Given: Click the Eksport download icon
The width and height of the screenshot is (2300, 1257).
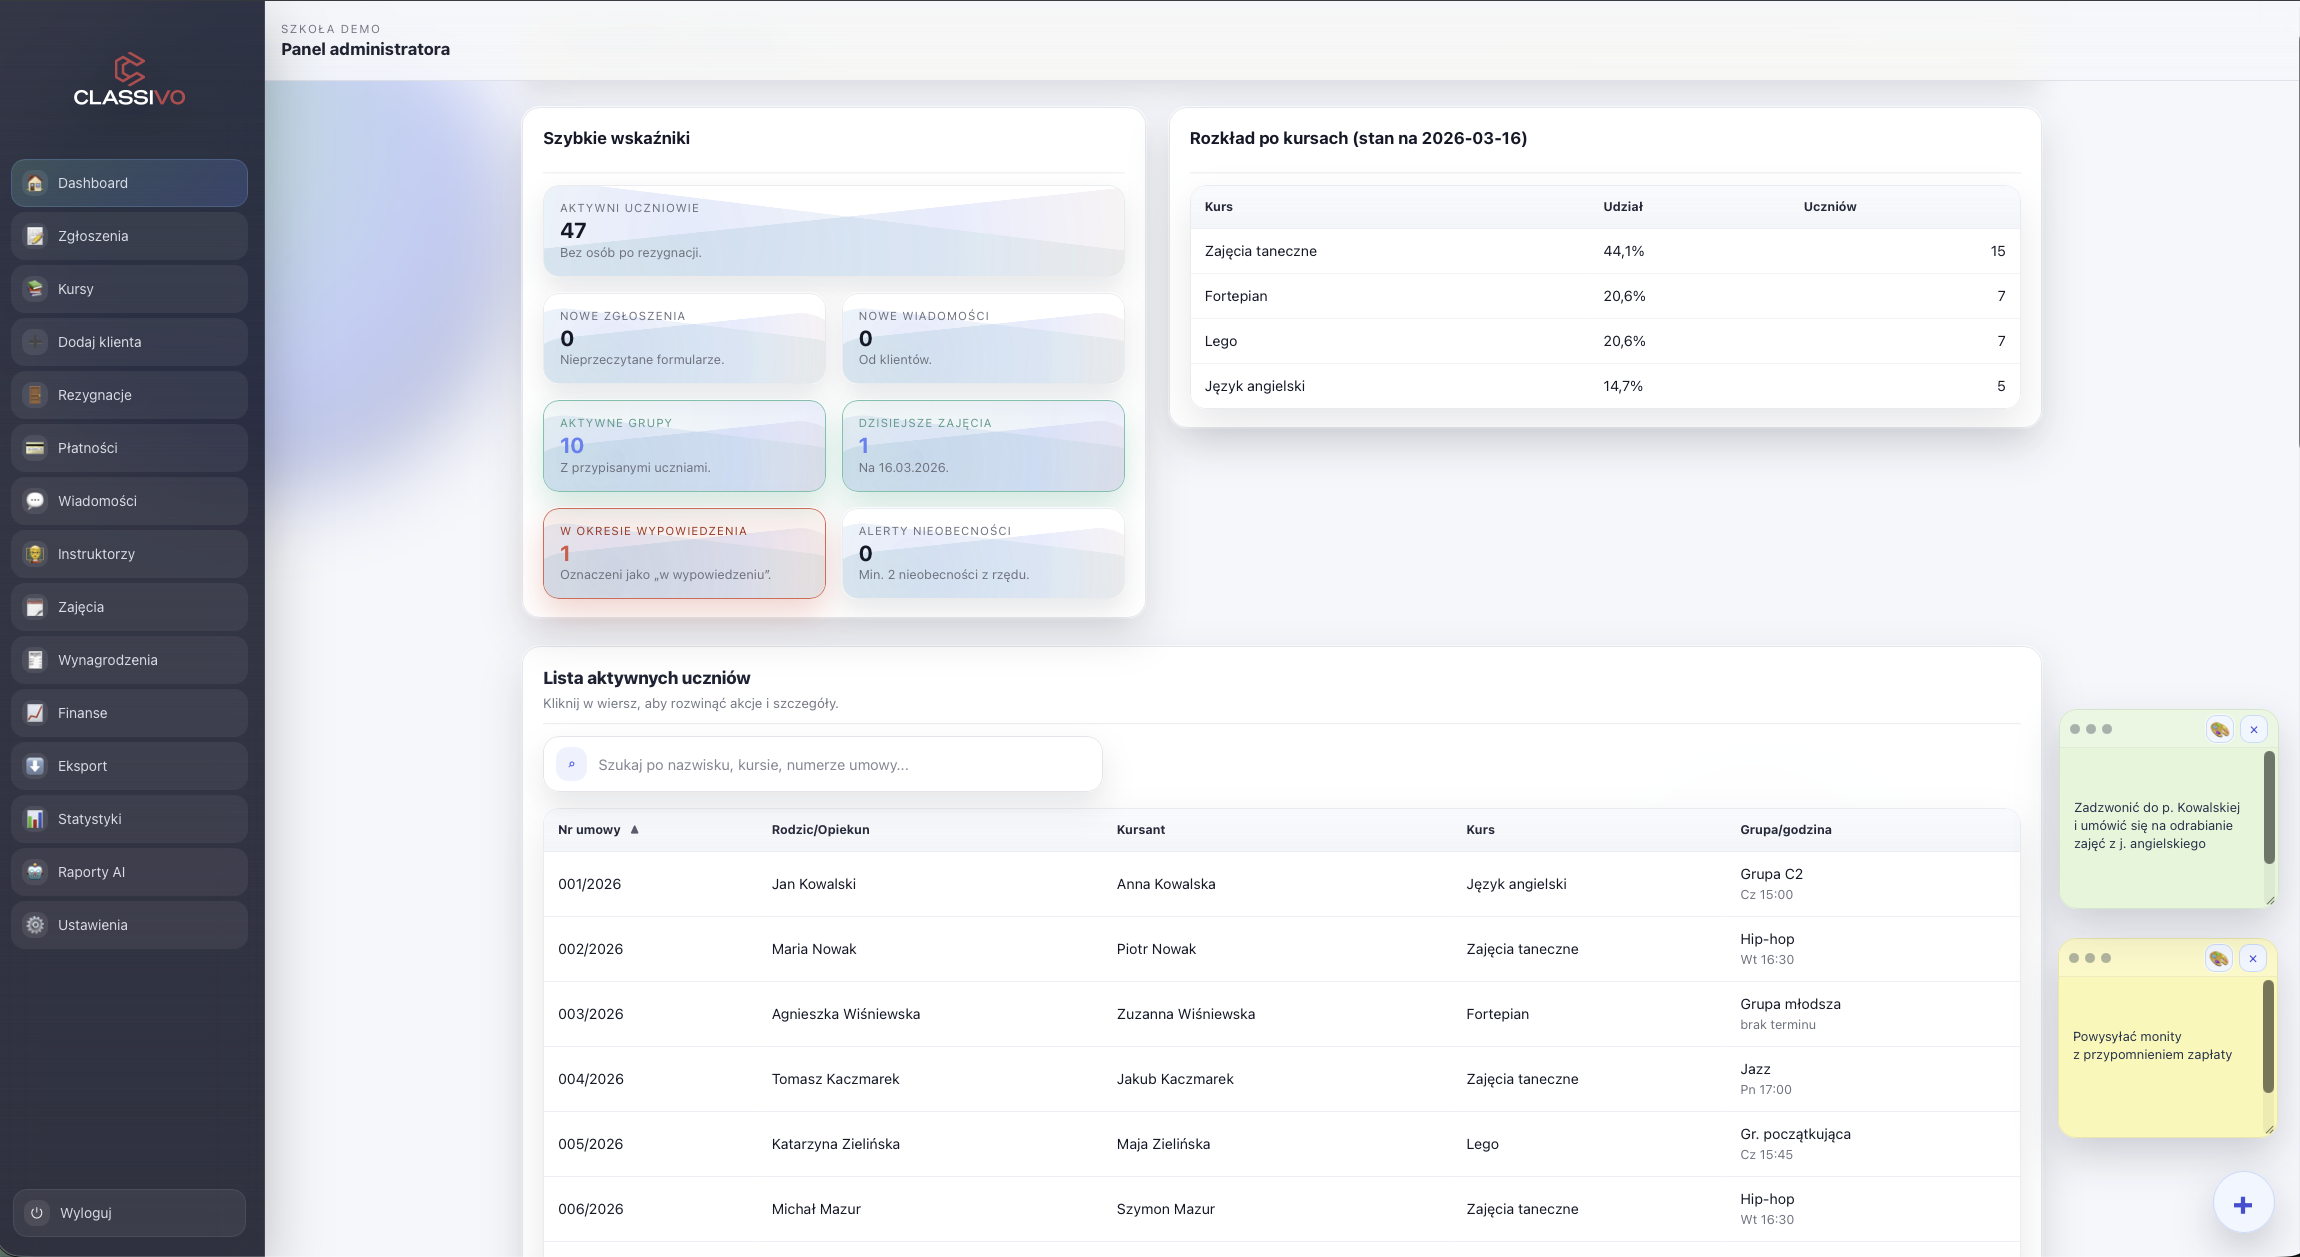Looking at the screenshot, I should tap(35, 766).
